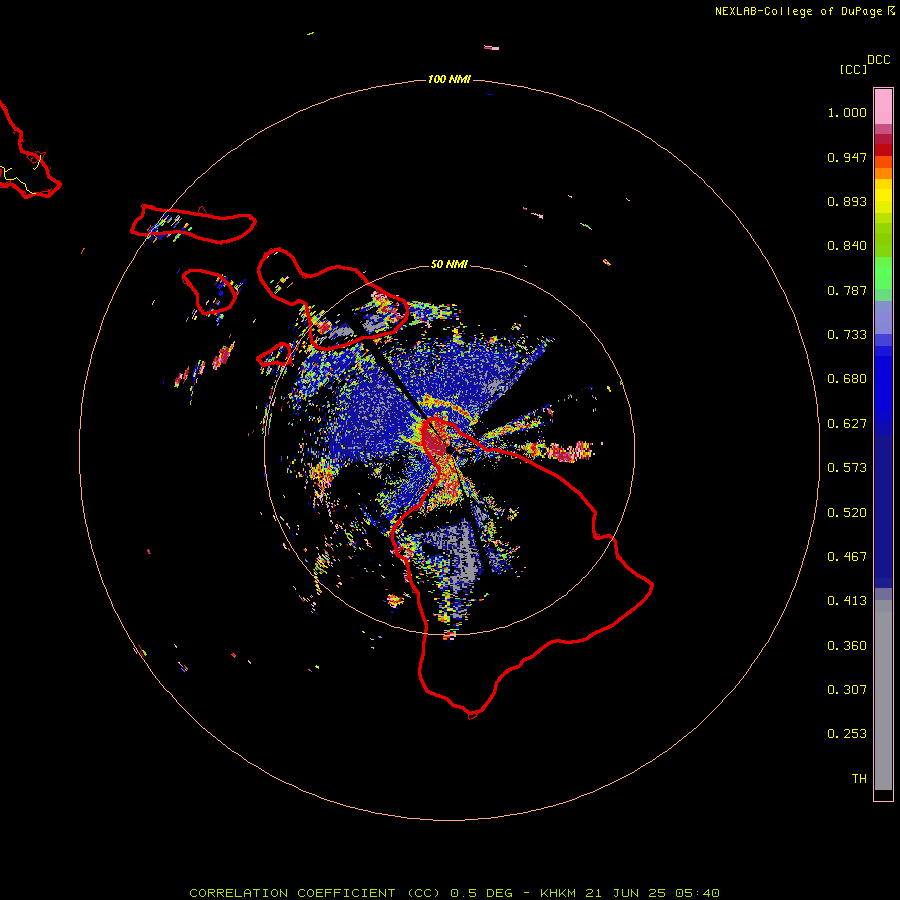Click the 0.947 color scale value
Image resolution: width=900 pixels, height=900 pixels.
coord(847,157)
